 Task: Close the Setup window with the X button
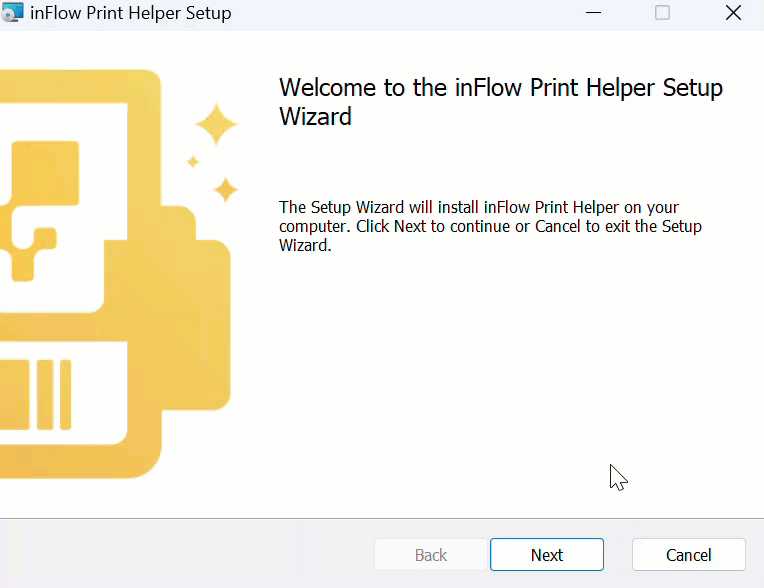pos(733,13)
